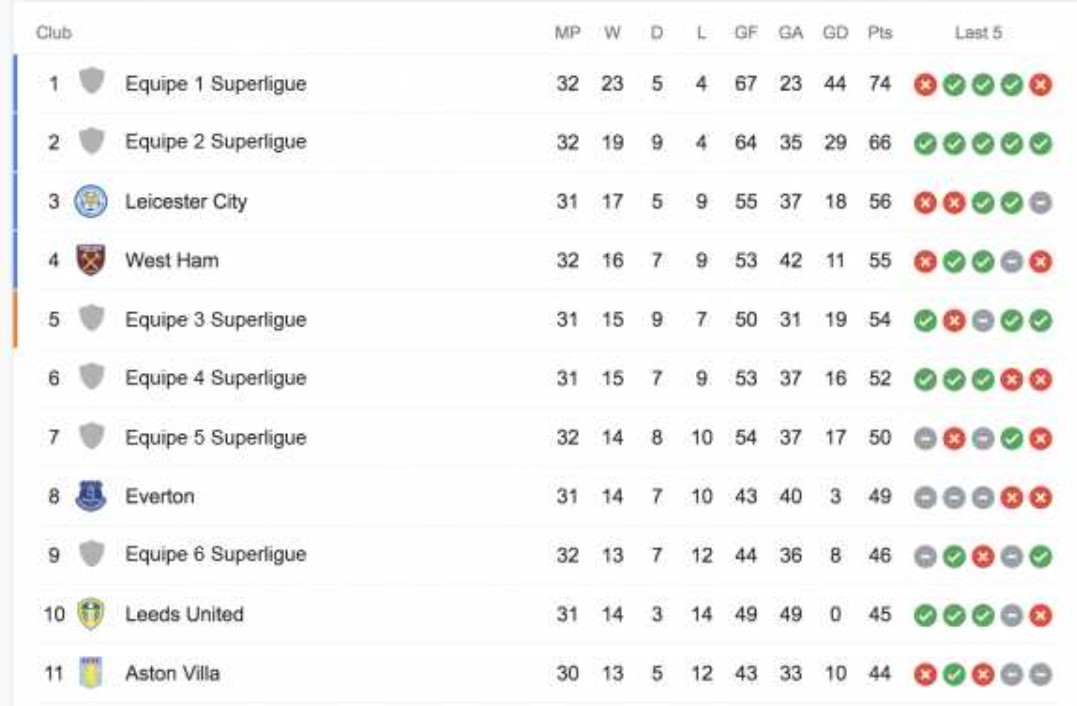This screenshot has width=1077, height=706.
Task: Click the Pts column header
Action: click(x=879, y=32)
